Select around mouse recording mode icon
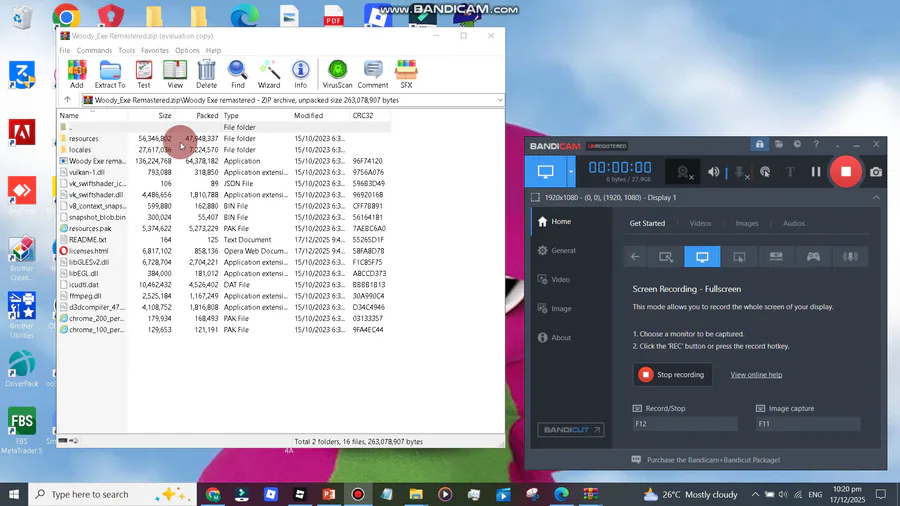This screenshot has width=900, height=506. pyautogui.click(x=739, y=256)
